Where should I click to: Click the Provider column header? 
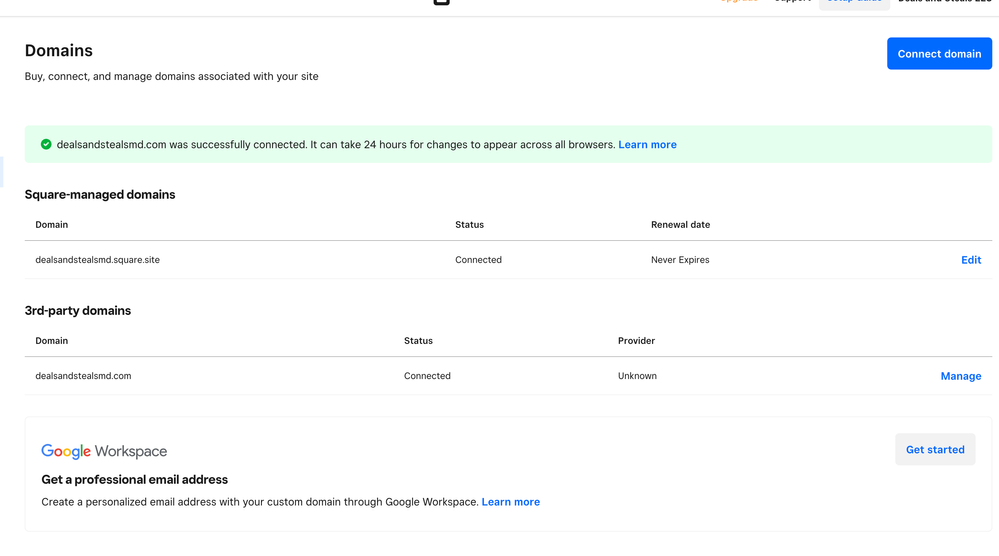point(636,341)
